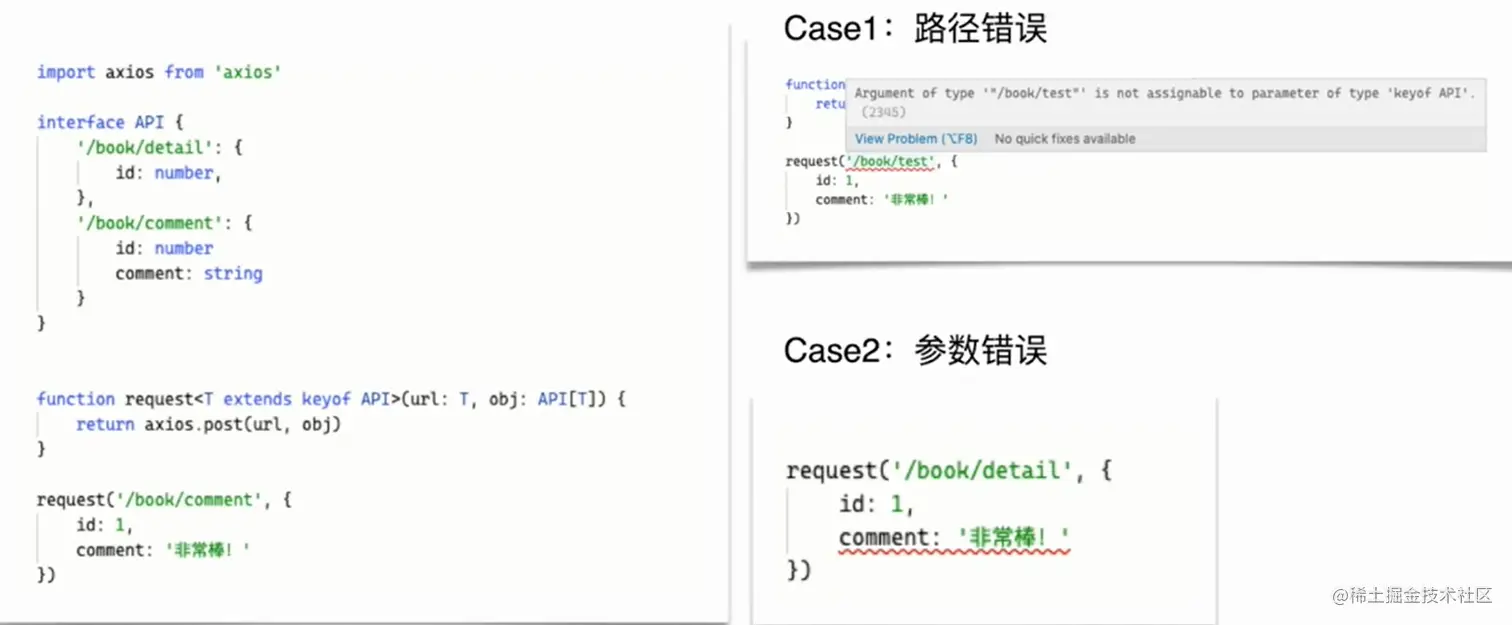Click the red-underlined comment line in Case2
The width and height of the screenshot is (1512, 625).
click(954, 538)
